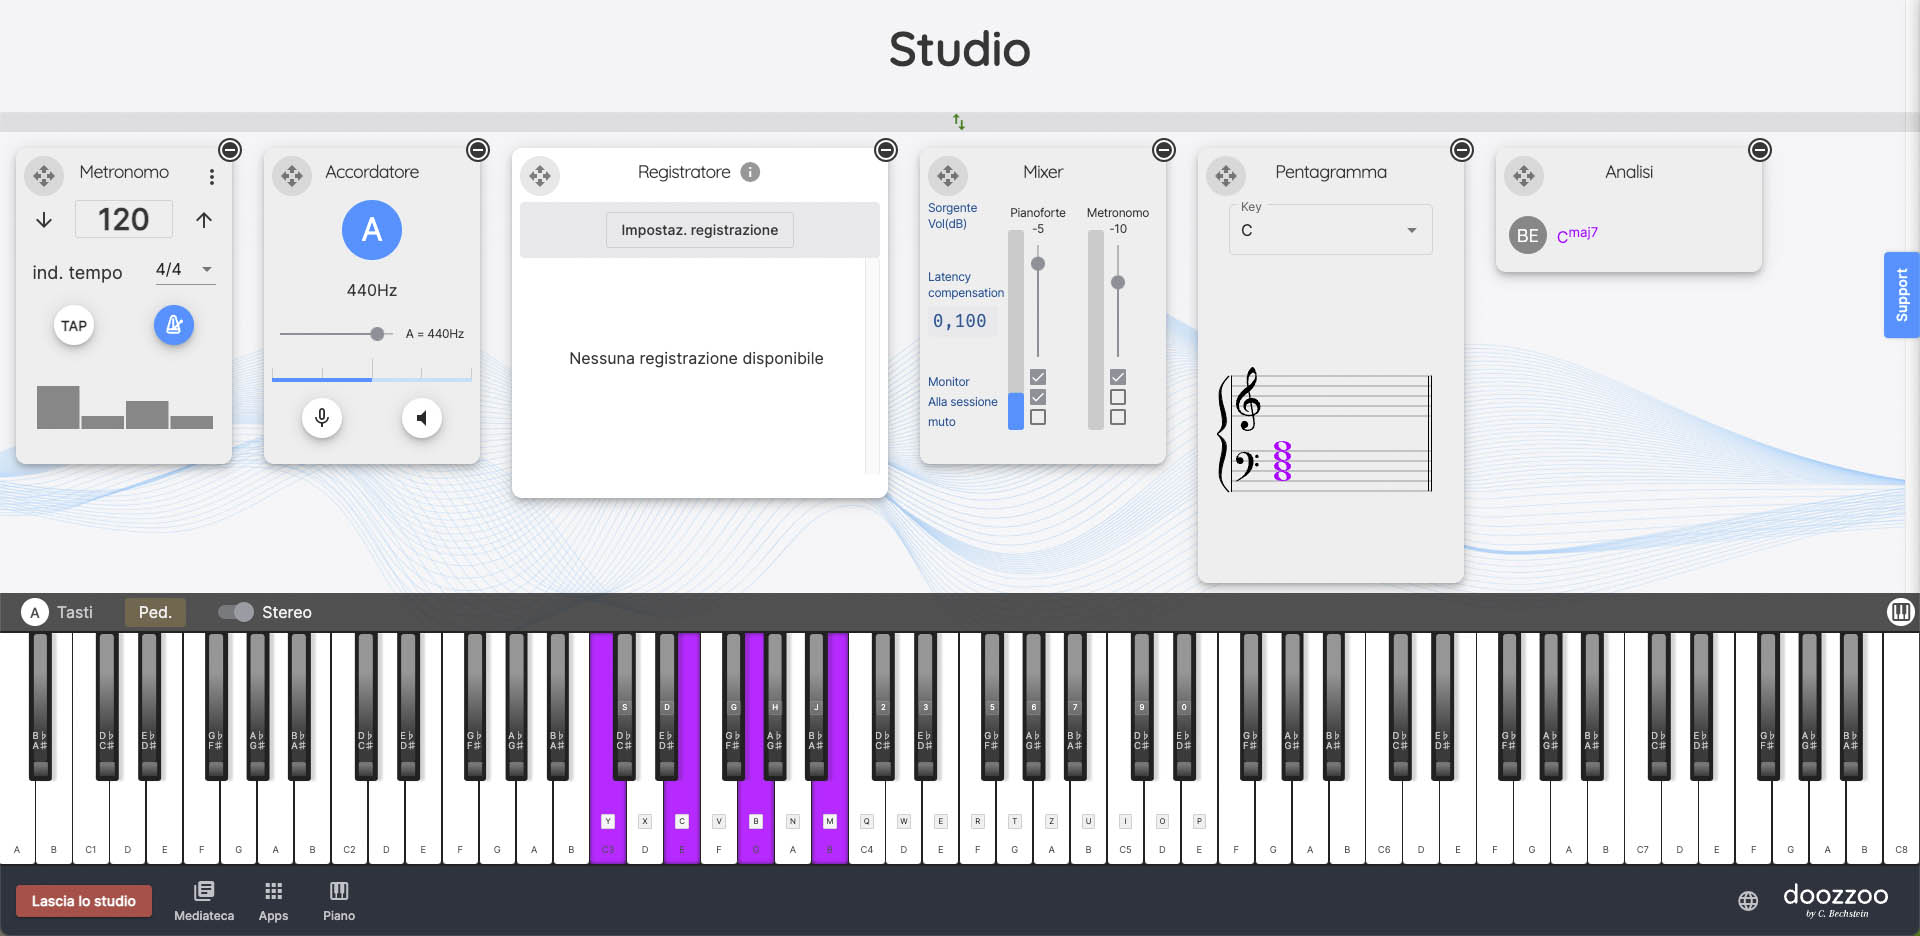1920x936 pixels.
Task: Click the tuner A = 440Hz slider handle
Action: point(377,334)
